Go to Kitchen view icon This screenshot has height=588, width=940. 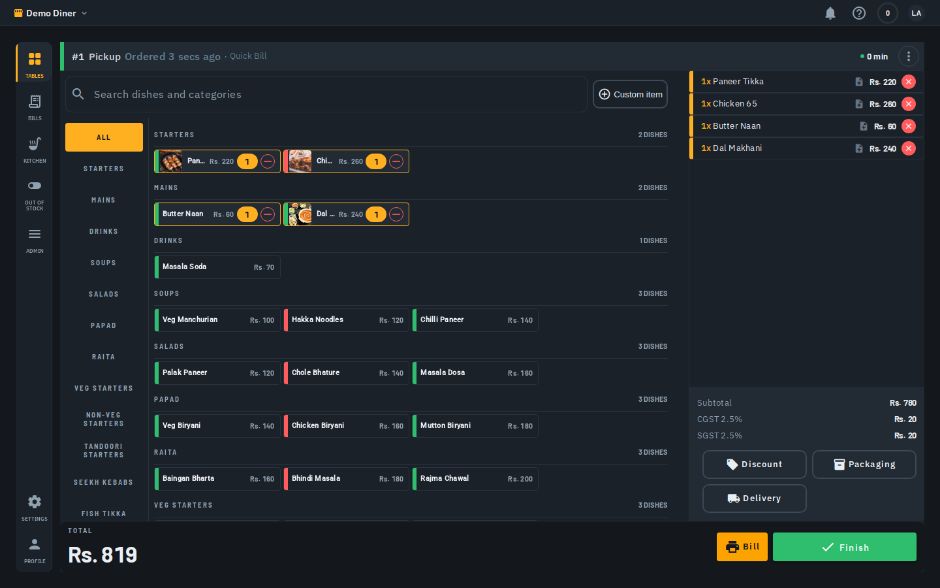coord(34,149)
